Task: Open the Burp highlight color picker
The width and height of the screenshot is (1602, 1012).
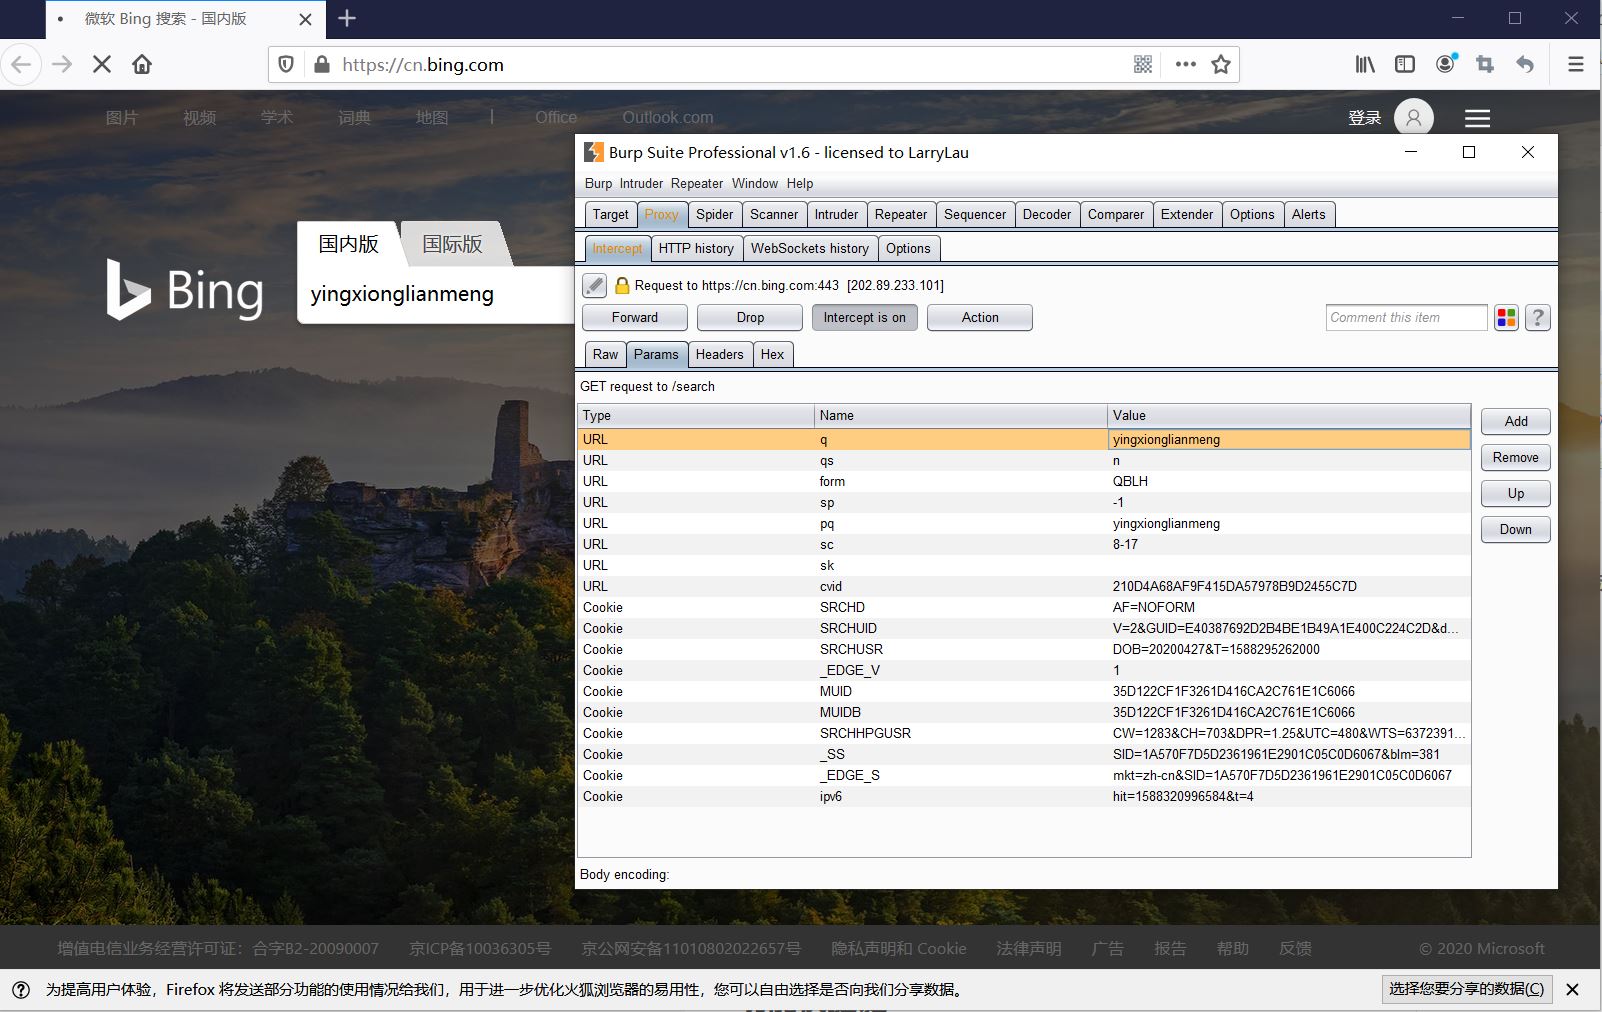Action: coord(1506,318)
